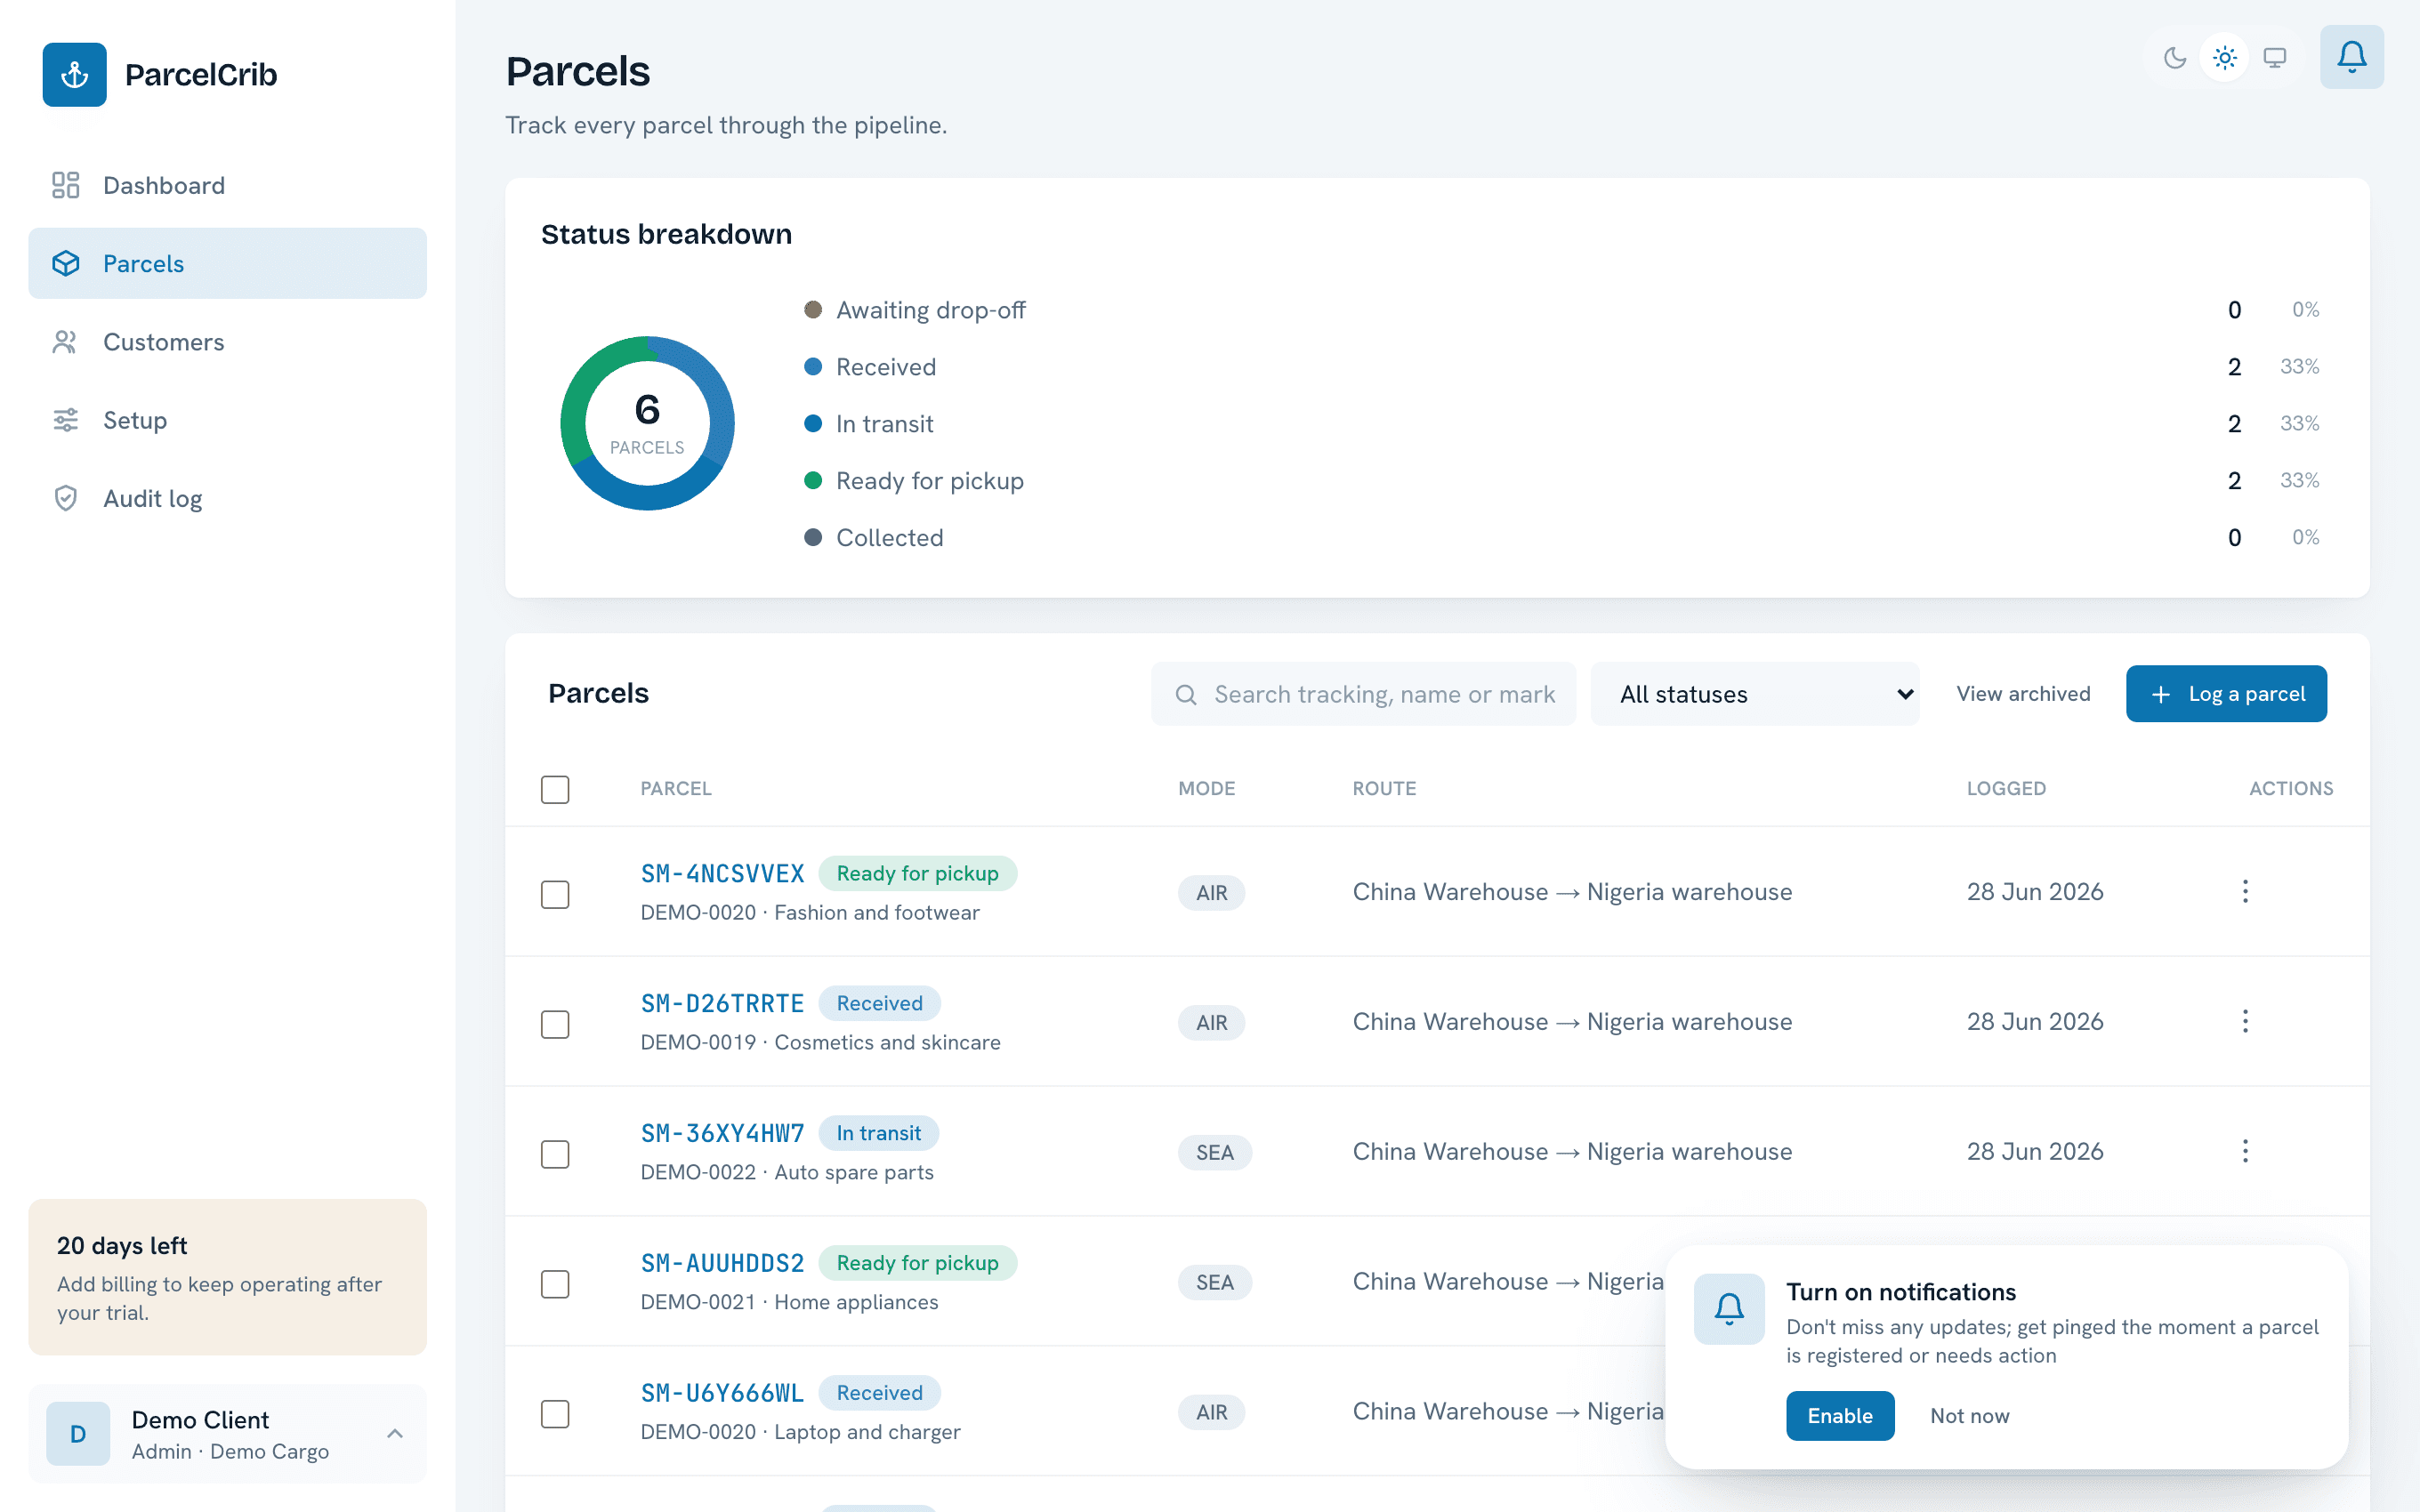The image size is (2420, 1512).
Task: Open the Audit log nav item
Action: pos(227,498)
